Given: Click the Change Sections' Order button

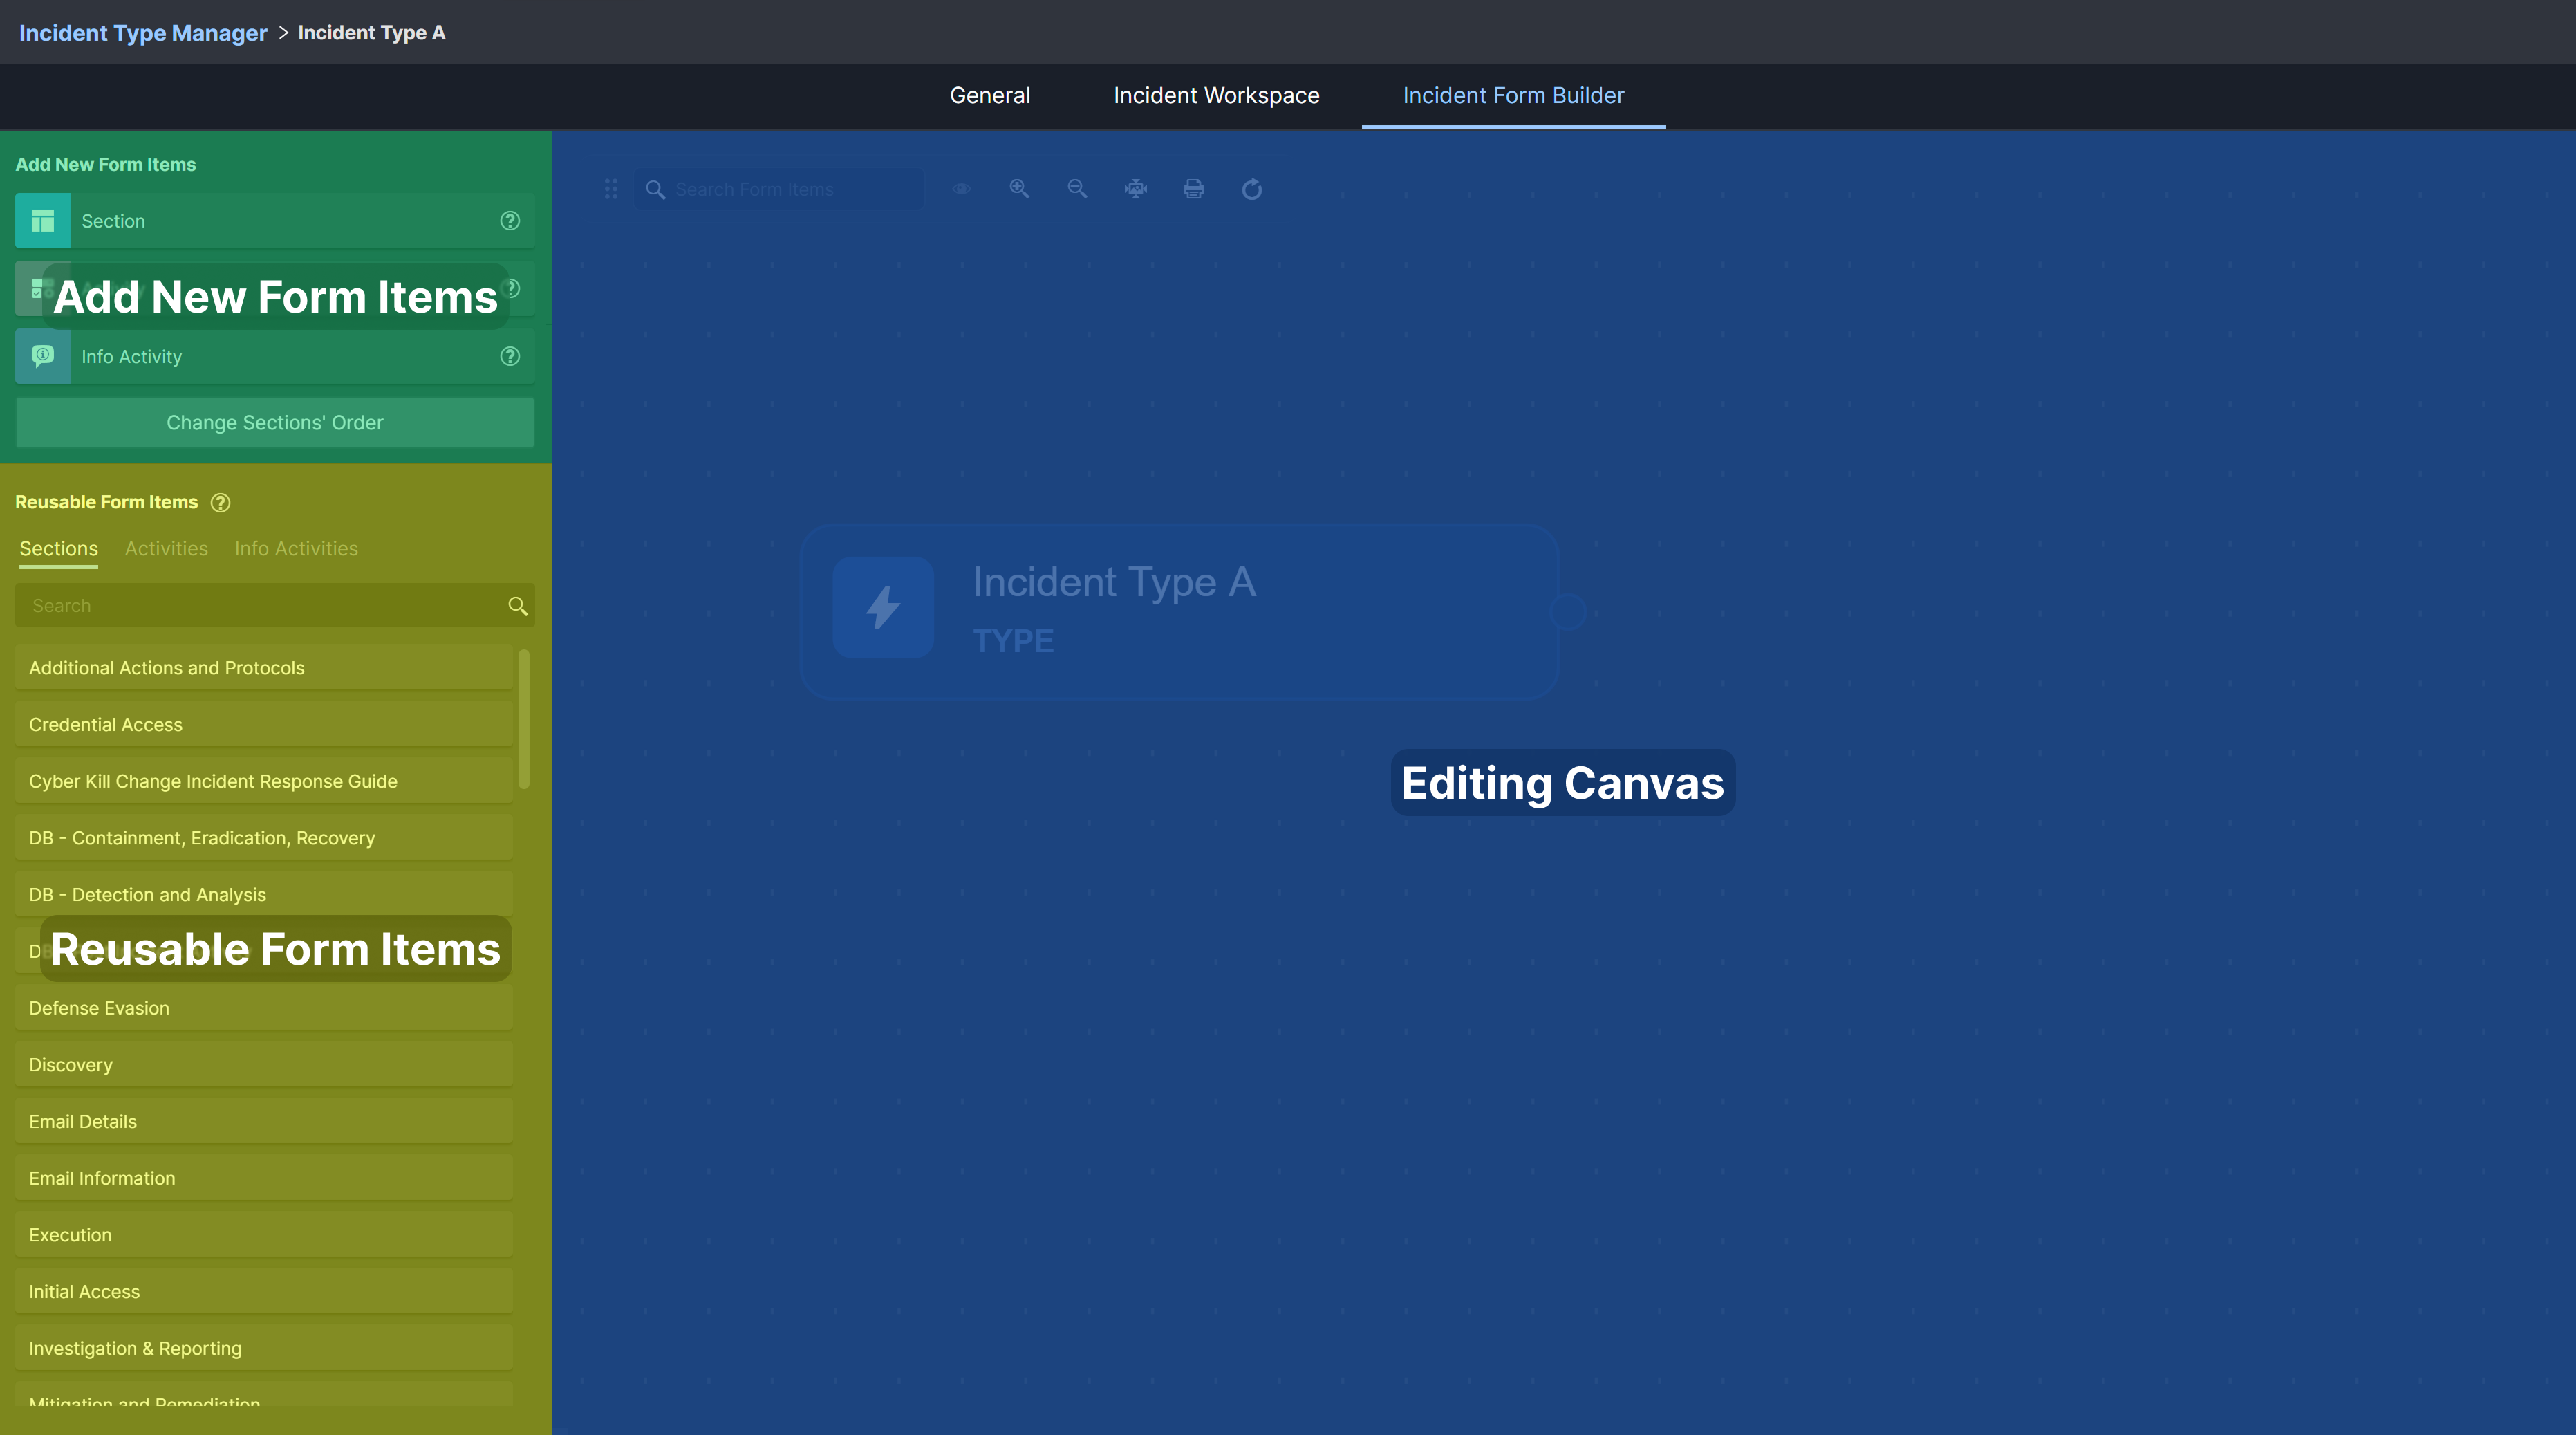Looking at the screenshot, I should pyautogui.click(x=275, y=423).
